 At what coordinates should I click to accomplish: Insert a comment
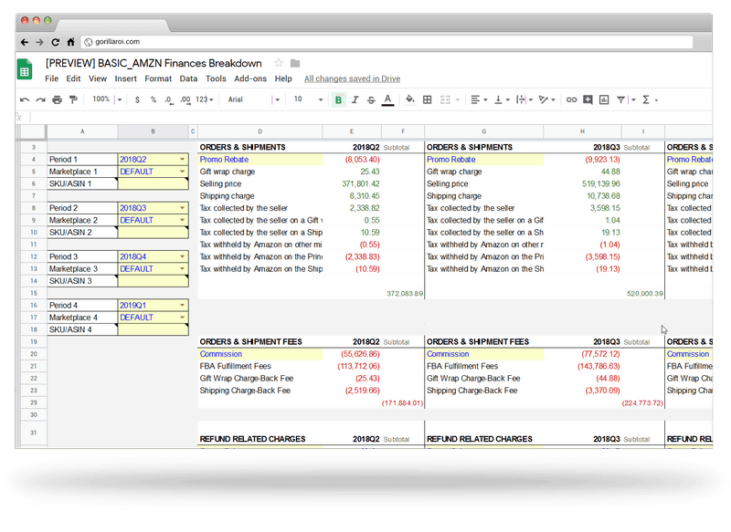click(588, 100)
